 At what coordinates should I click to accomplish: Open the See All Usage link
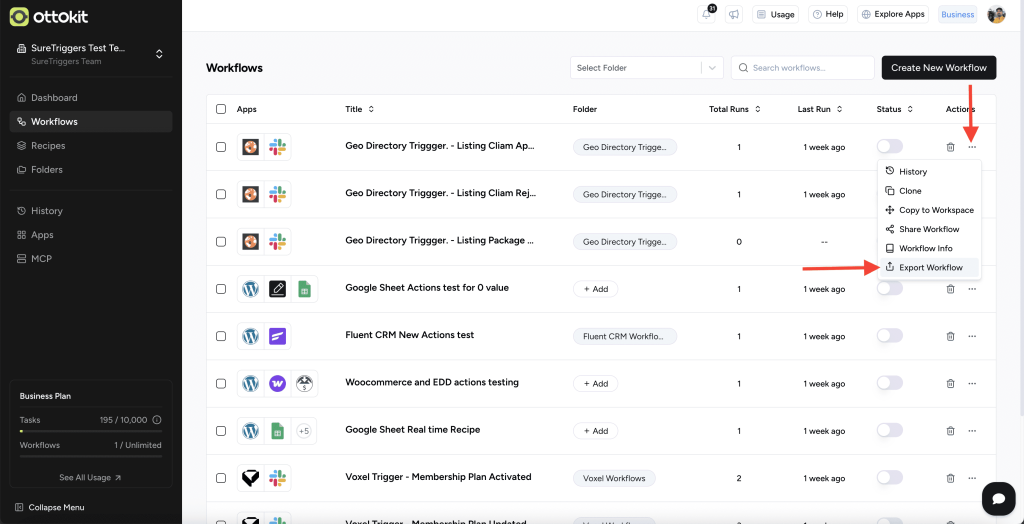(90, 478)
